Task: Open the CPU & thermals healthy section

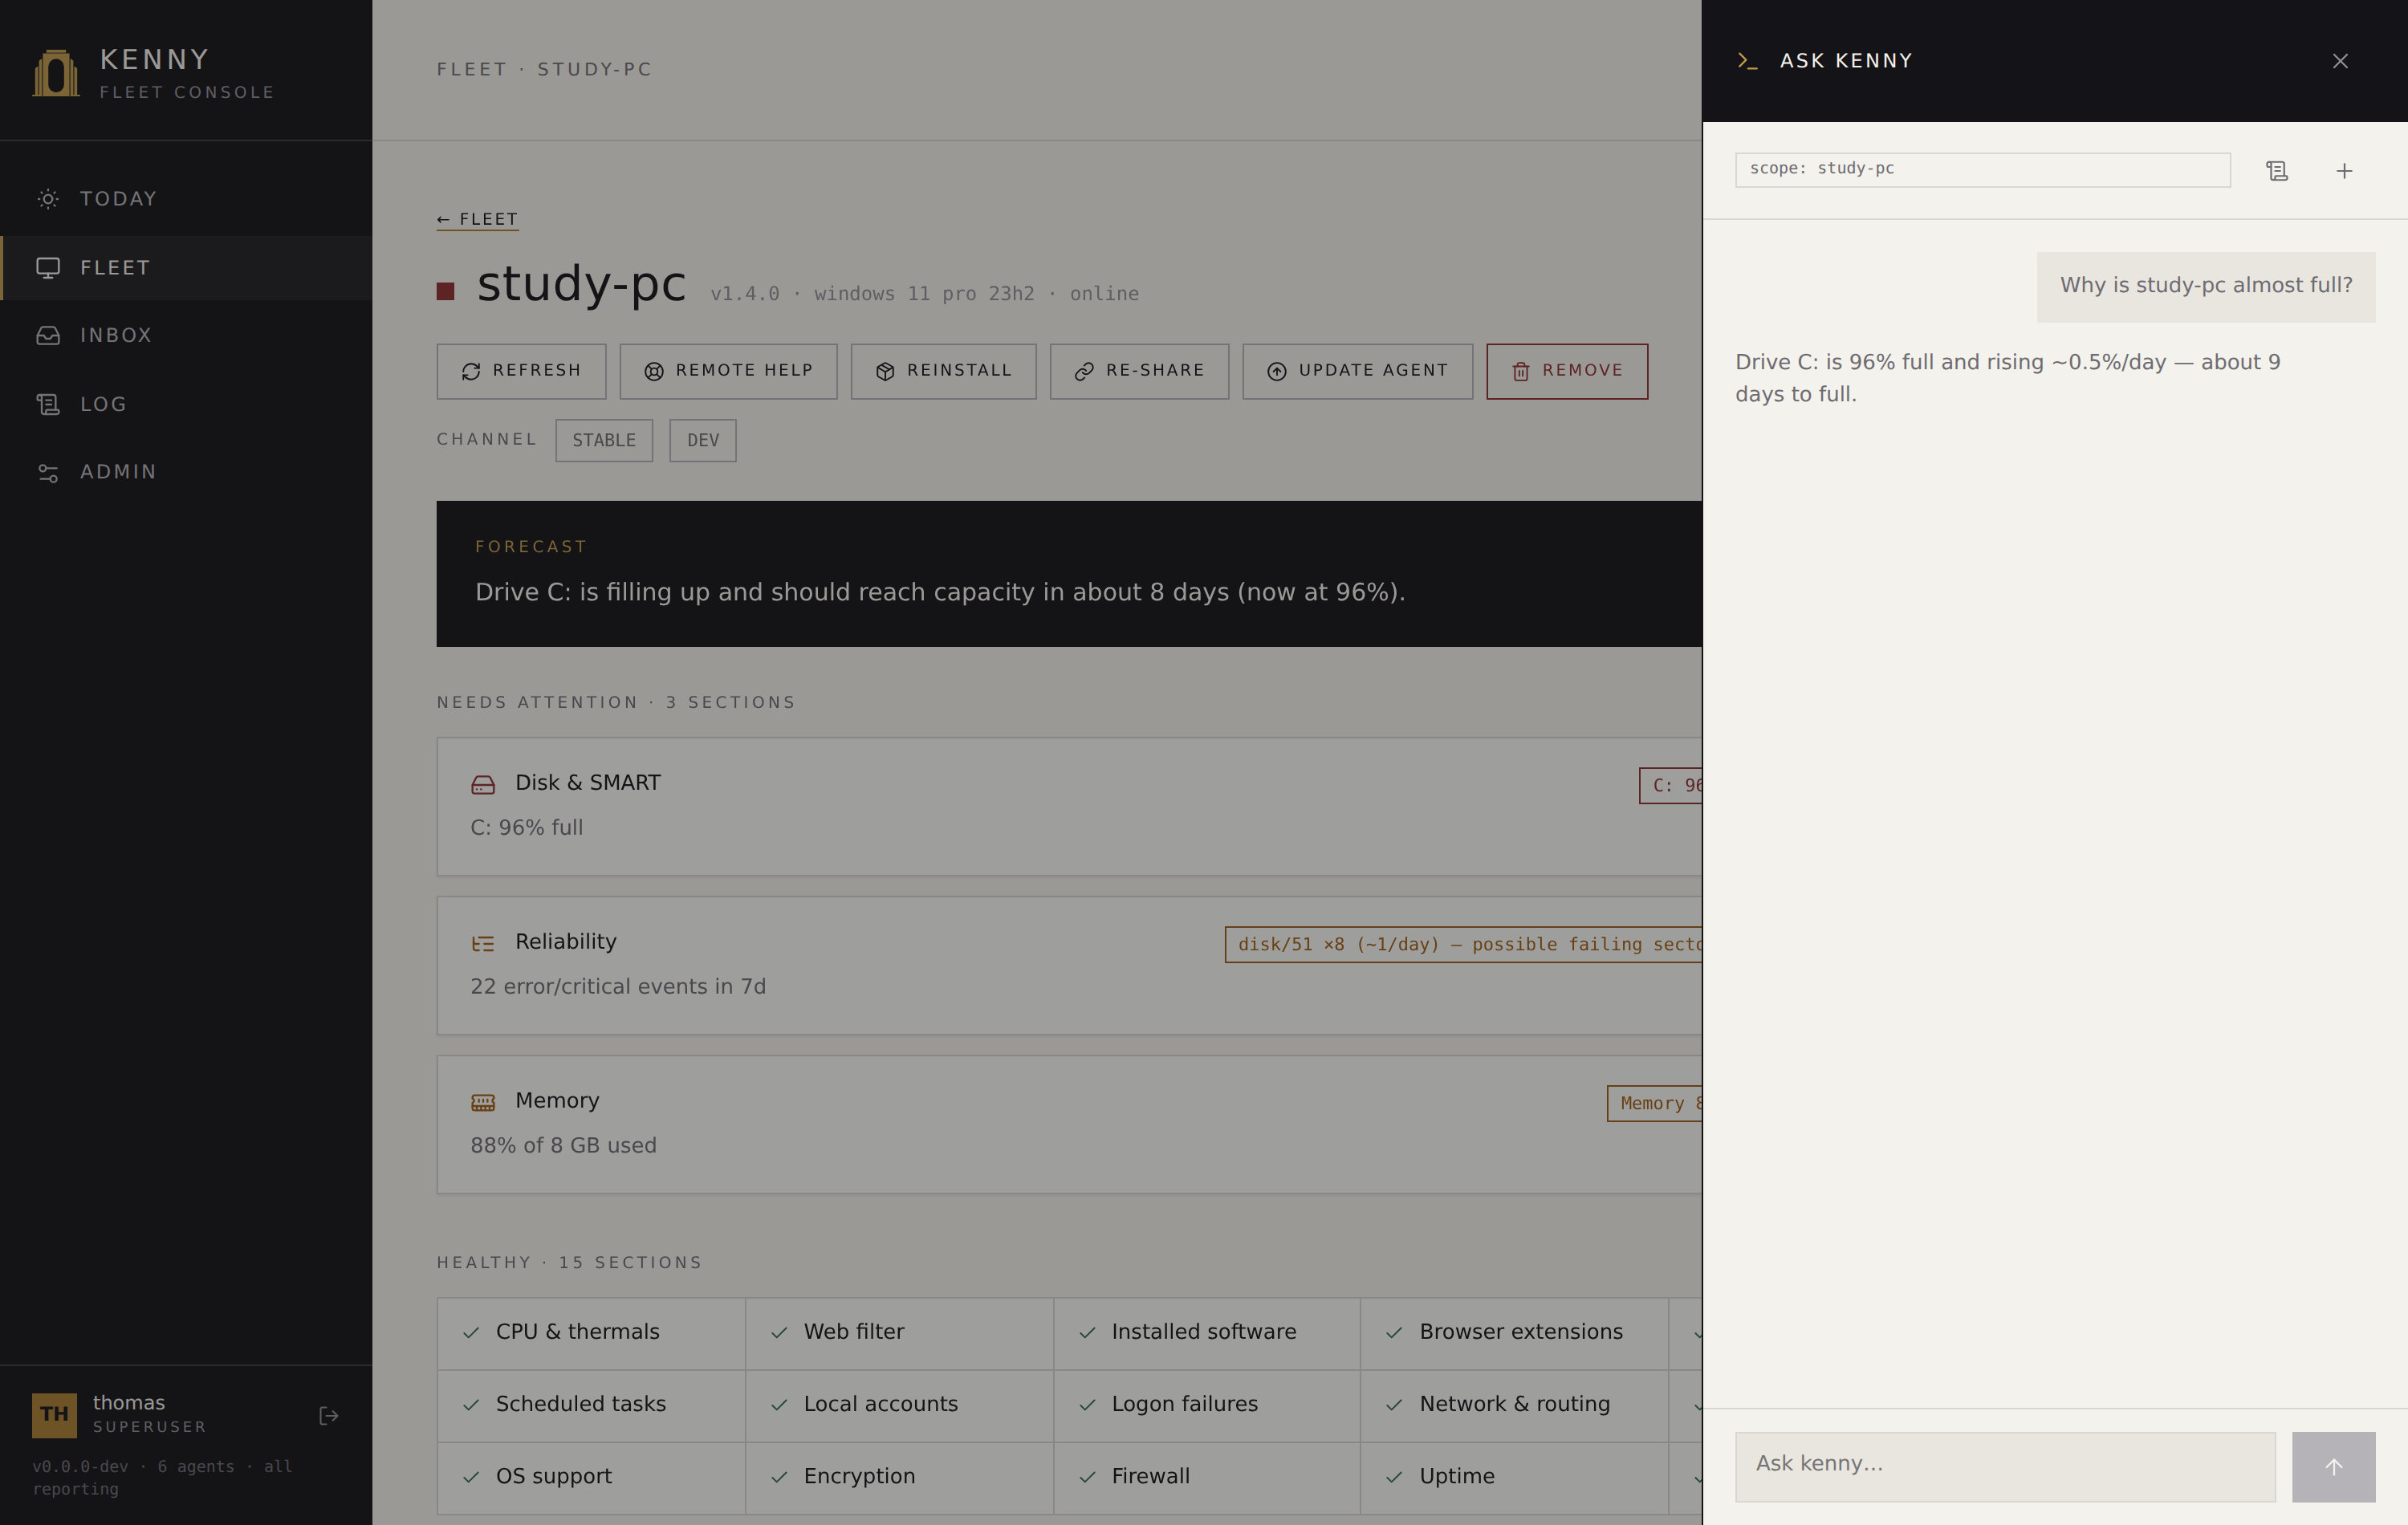Action: click(x=591, y=1333)
